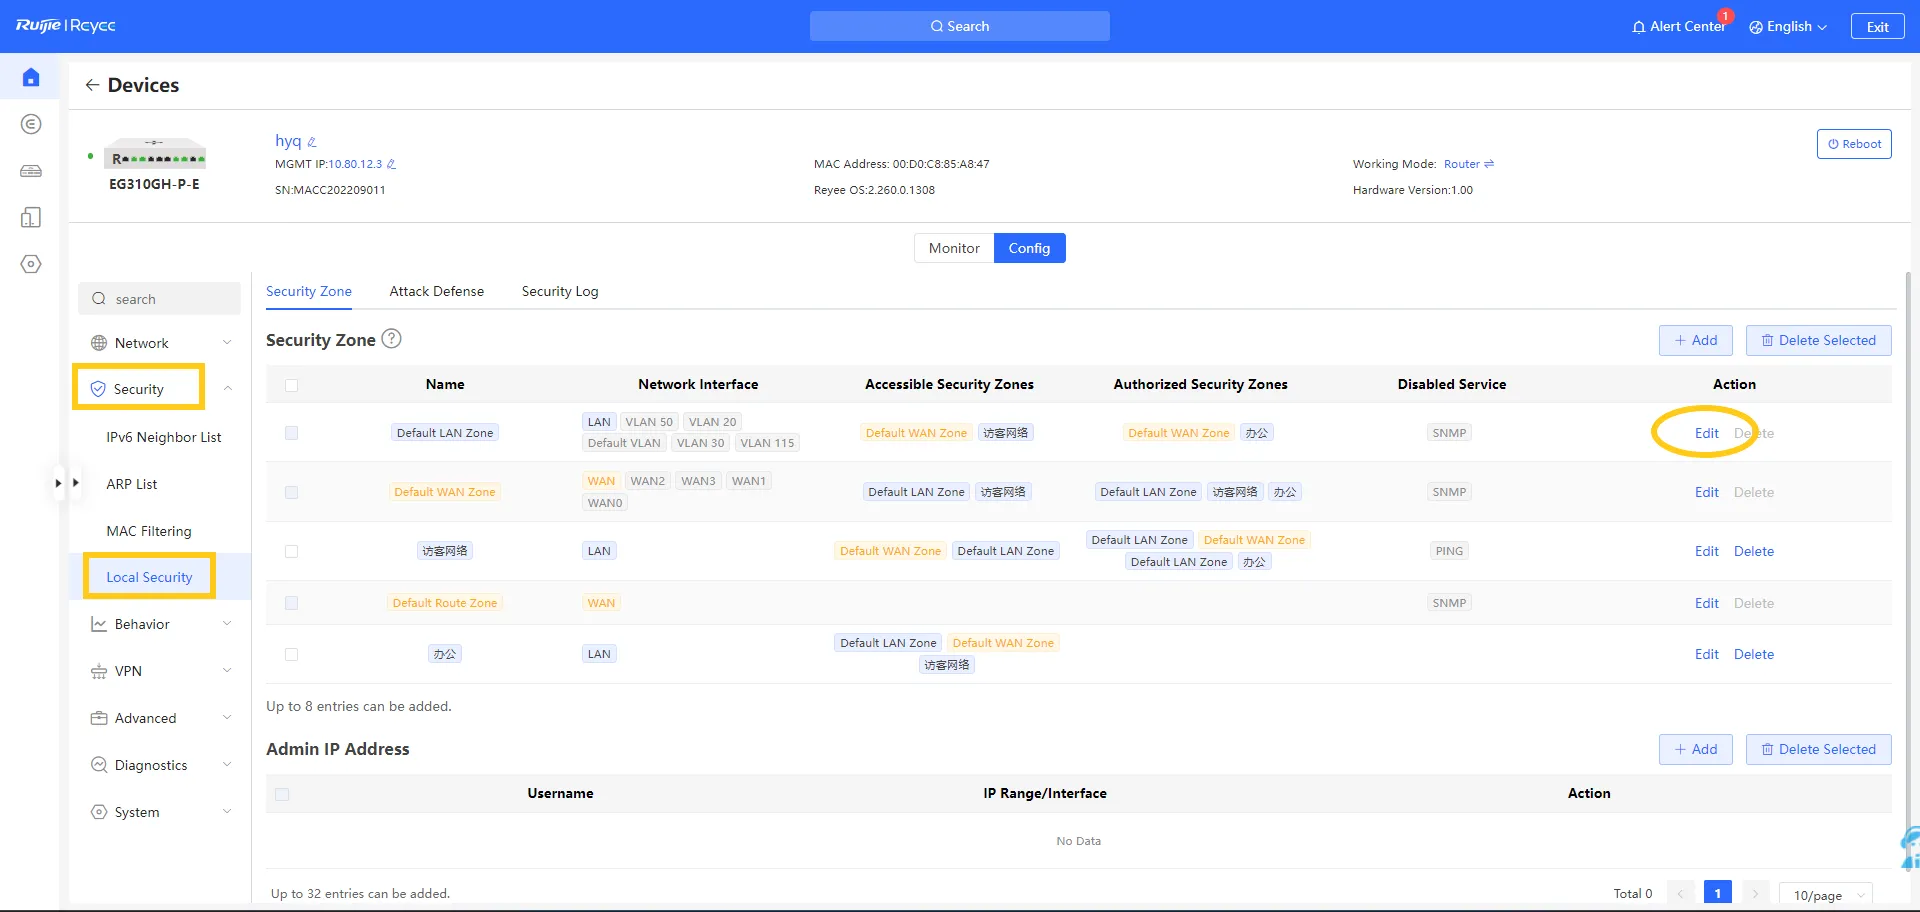Click the sidebar building panel icon
The height and width of the screenshot is (912, 1920).
(x=31, y=217)
